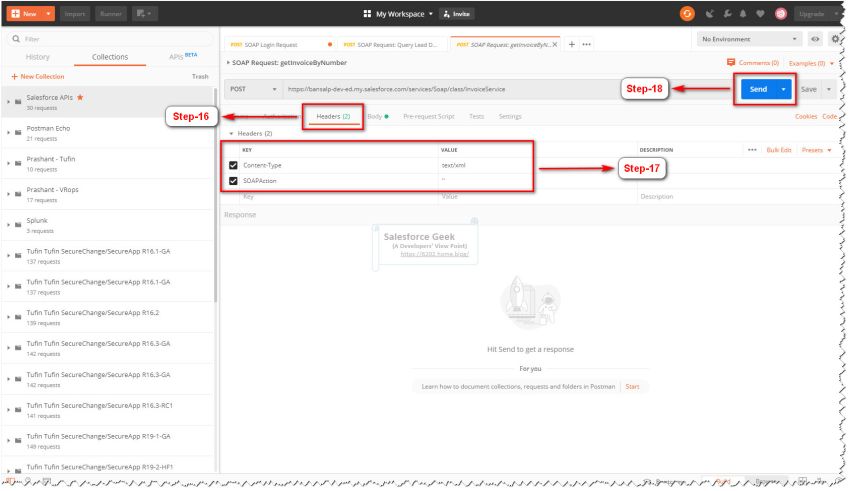Screen dimensions: 850x491
Task: Switch to SOAP Request: Query Lead tab
Action: 393,44
